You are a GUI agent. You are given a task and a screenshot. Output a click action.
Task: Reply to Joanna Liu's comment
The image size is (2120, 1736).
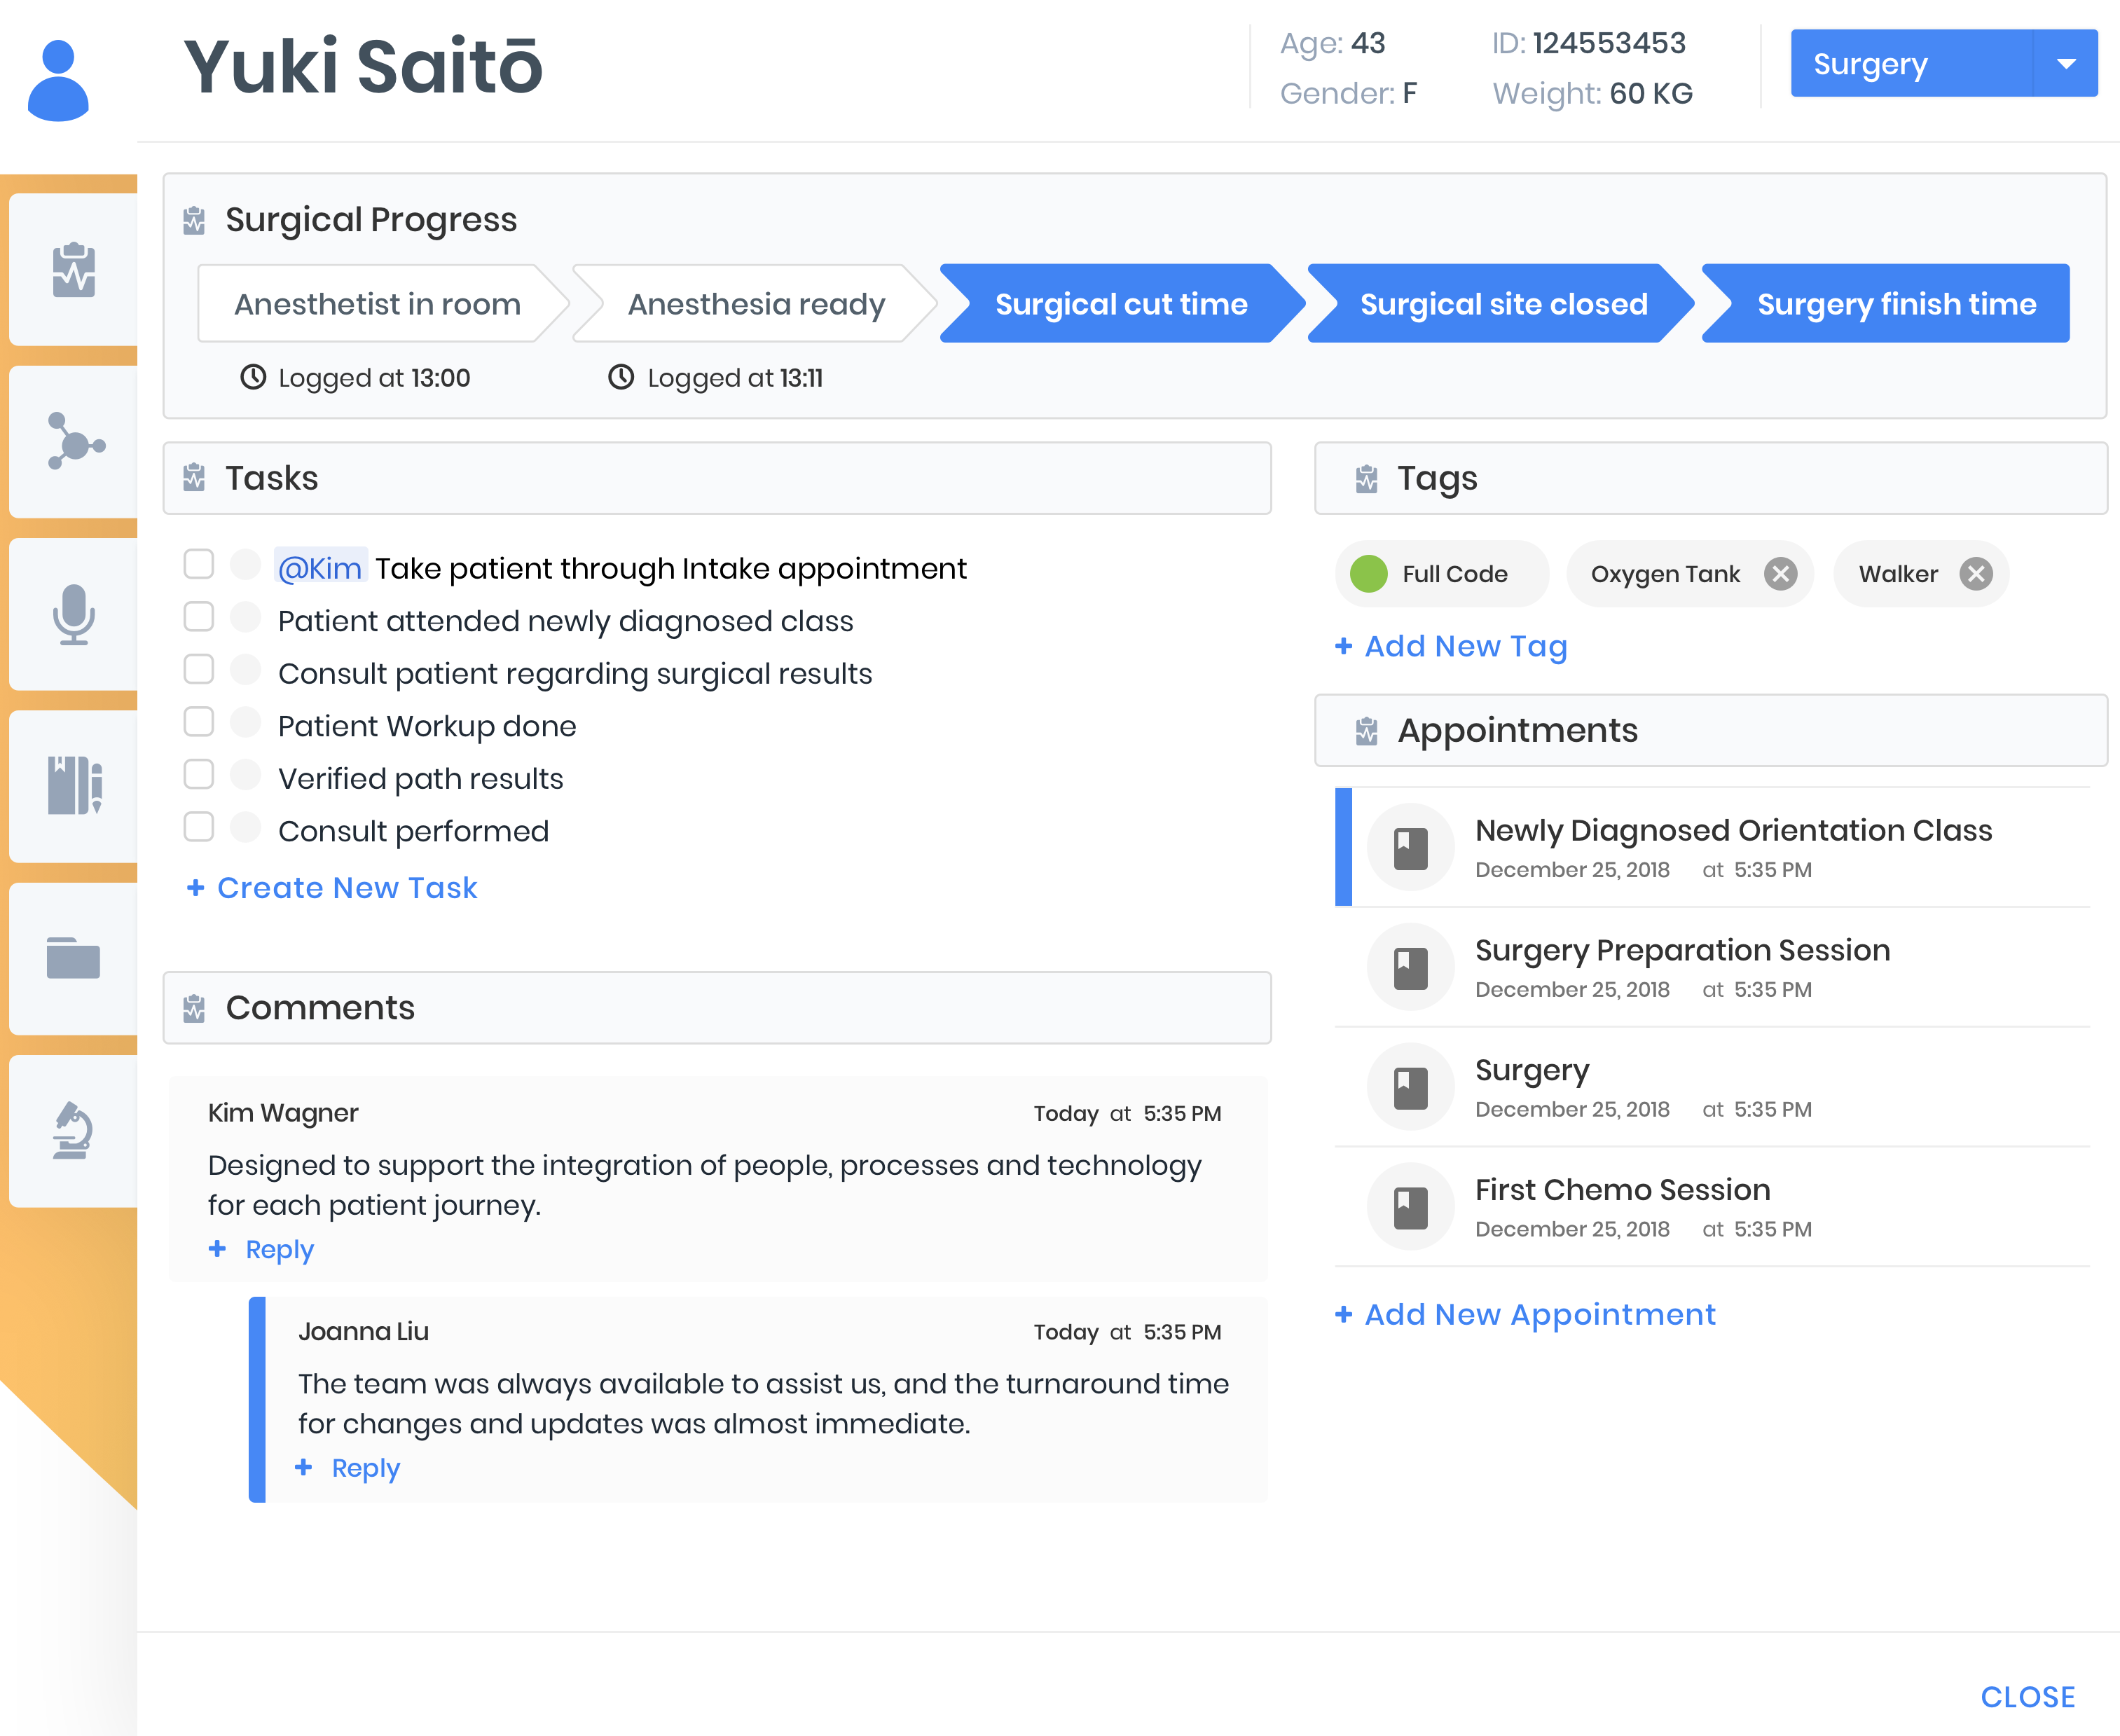pyautogui.click(x=364, y=1468)
